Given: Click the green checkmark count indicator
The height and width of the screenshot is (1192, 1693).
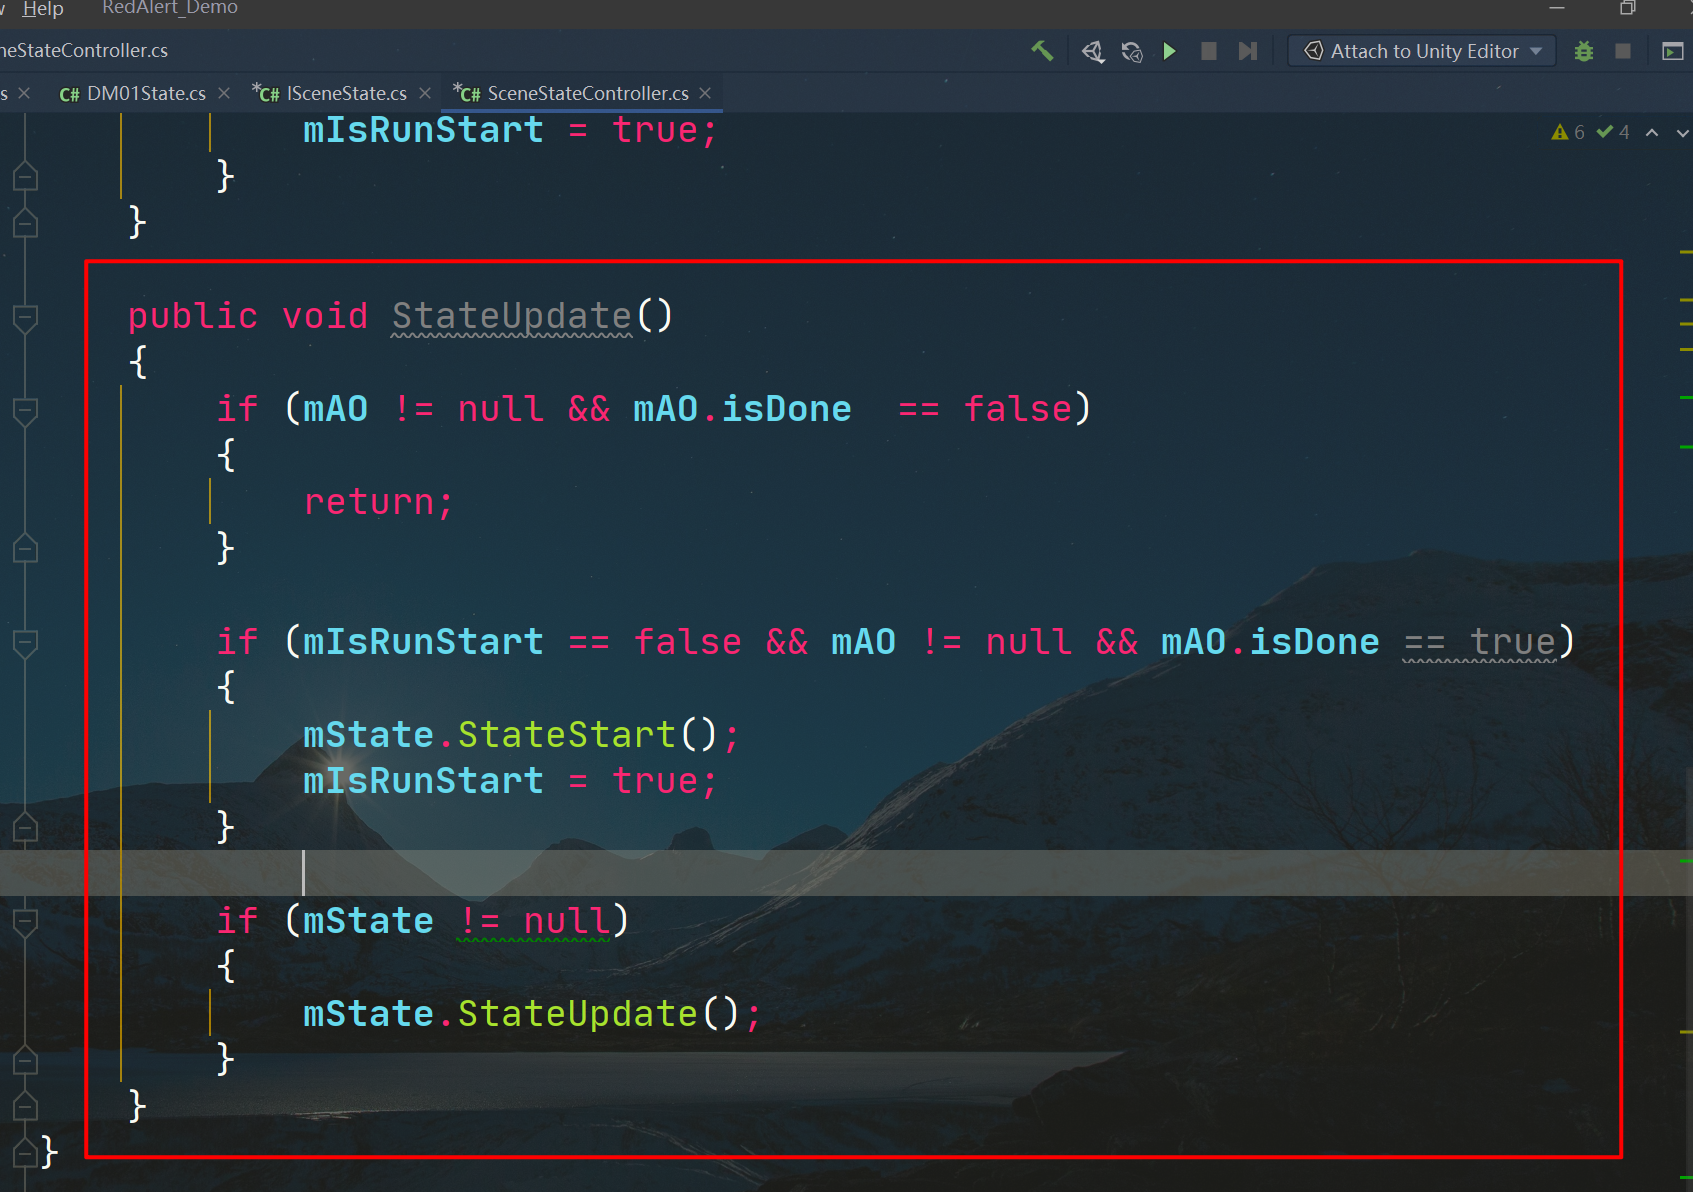Looking at the screenshot, I should [1612, 132].
